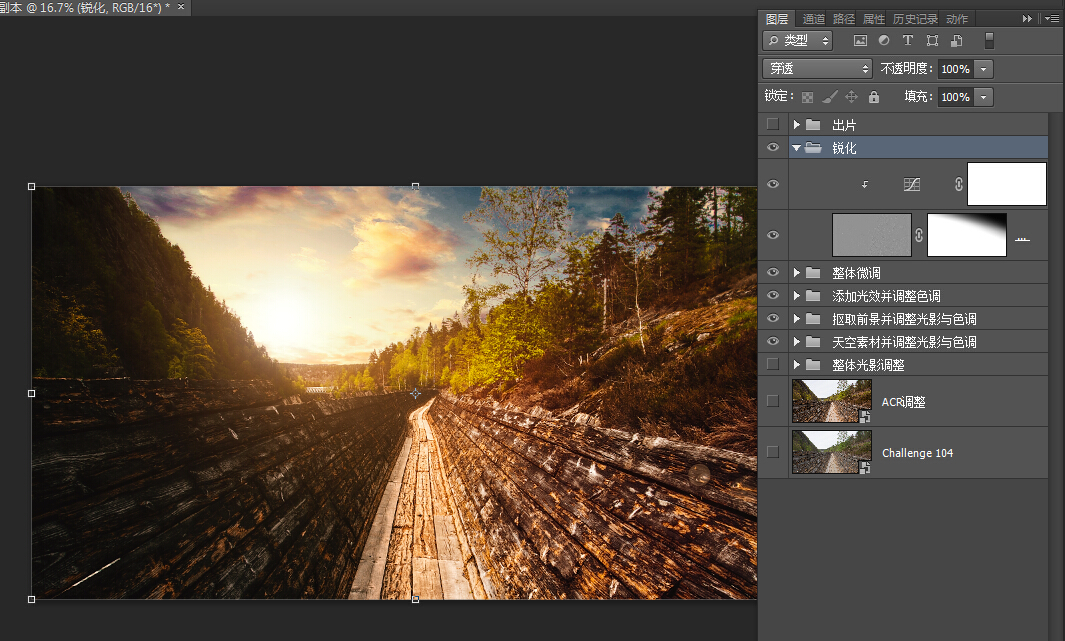
Task: Select the ACR调整 layer thumbnail
Action: 832,401
